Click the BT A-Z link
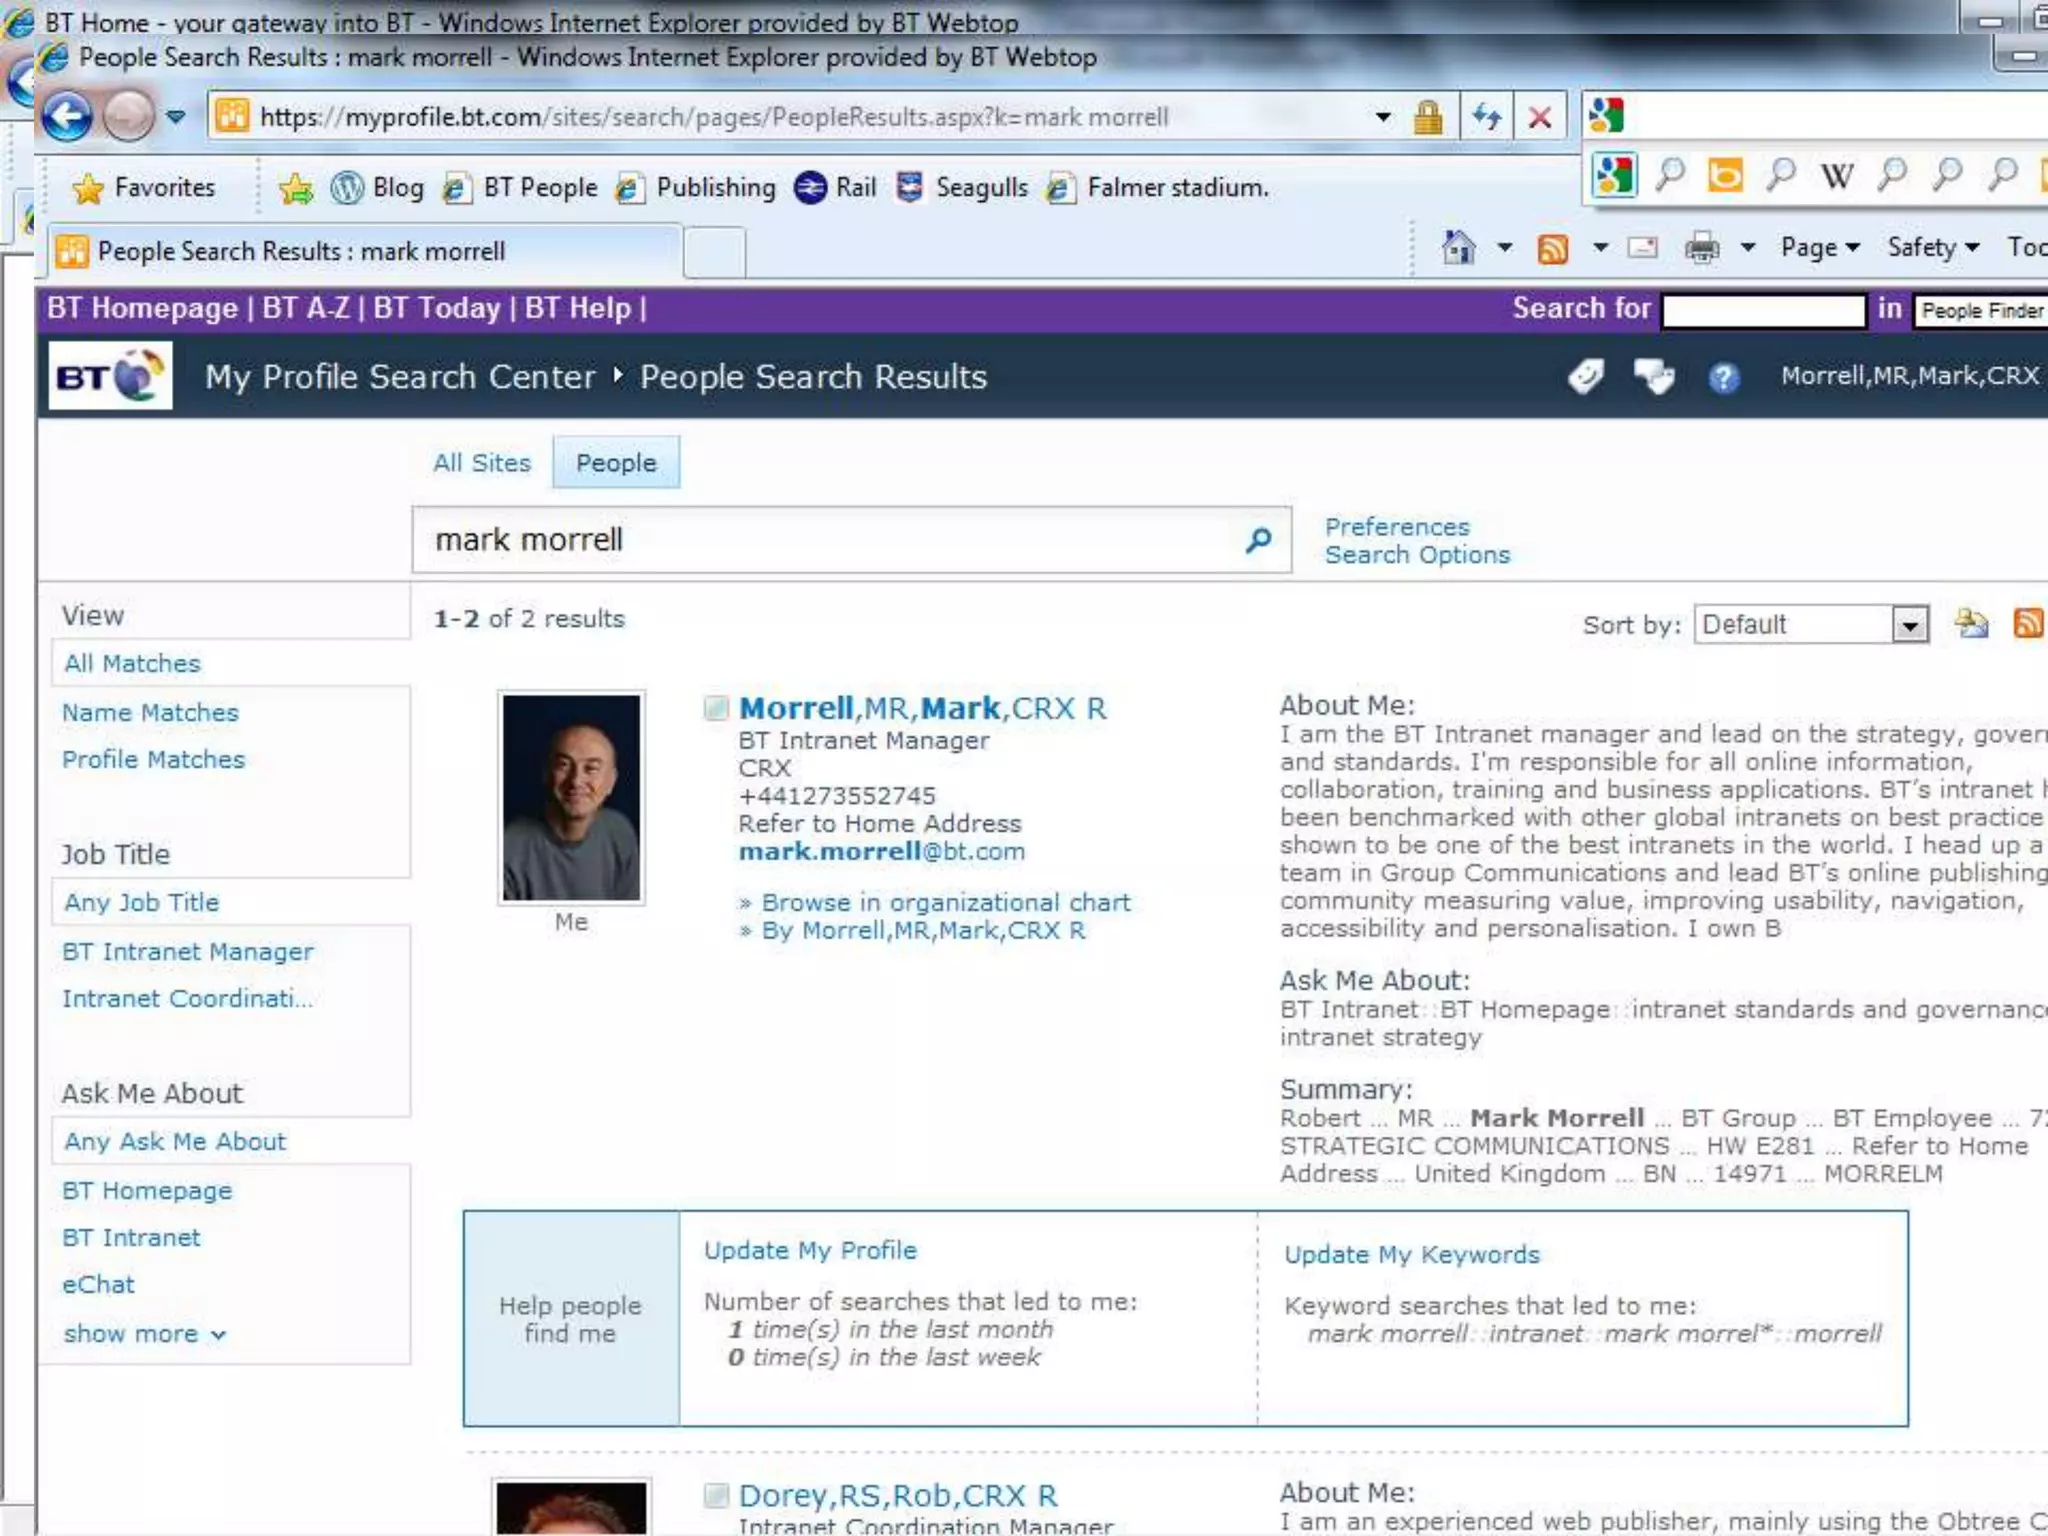2048x1536 pixels. pyautogui.click(x=306, y=308)
